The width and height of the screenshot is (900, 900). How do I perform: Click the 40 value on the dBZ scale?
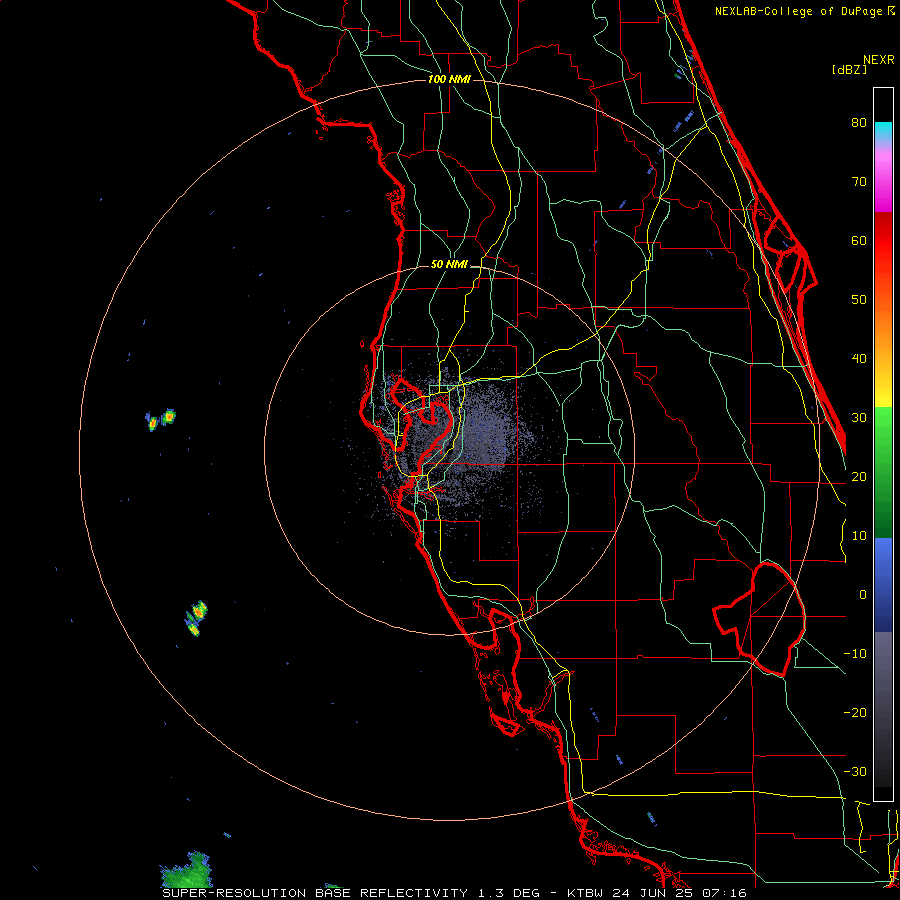[x=859, y=359]
